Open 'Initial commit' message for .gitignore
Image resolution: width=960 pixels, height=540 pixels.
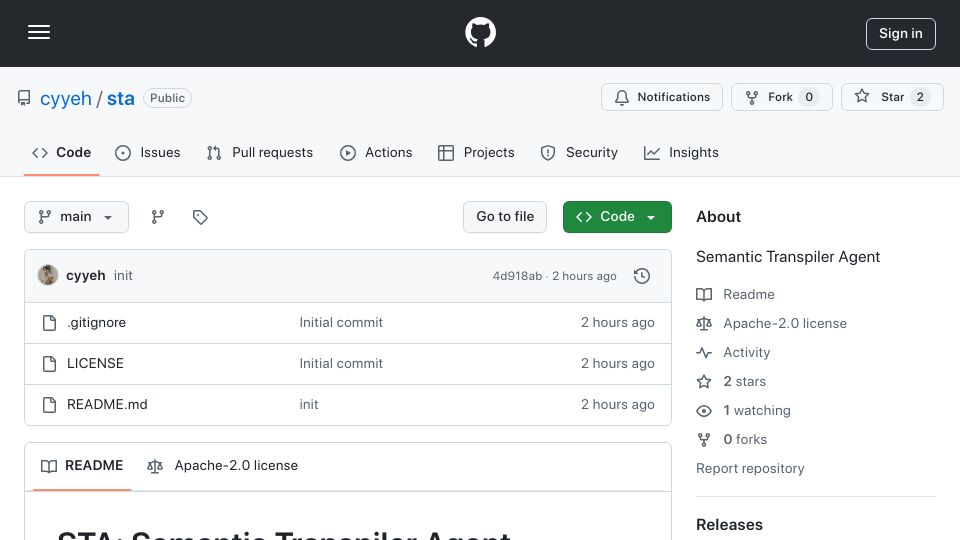pyautogui.click(x=341, y=323)
